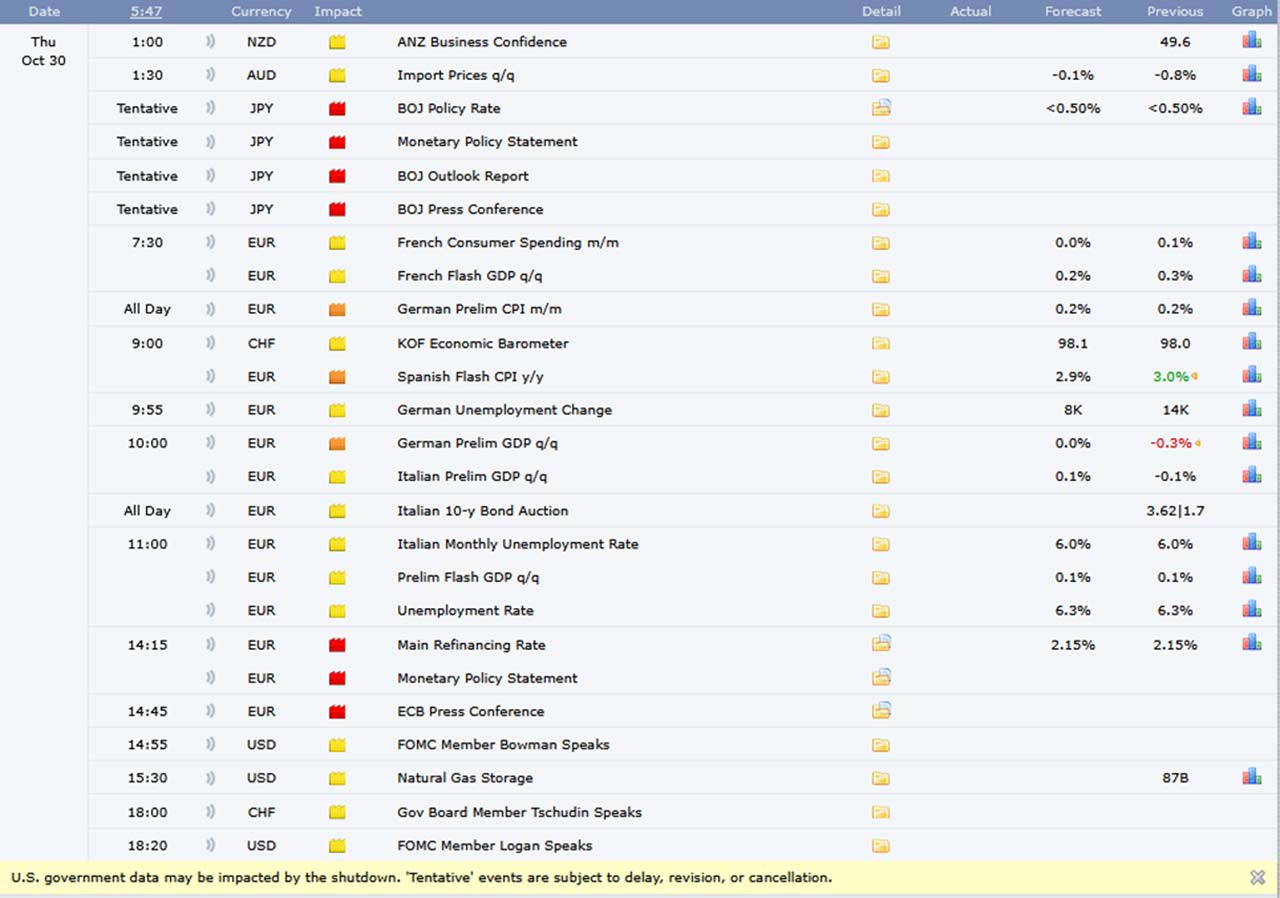Image resolution: width=1280 pixels, height=898 pixels.
Task: Open the BOJ Outlook Report event
Action: coord(462,176)
